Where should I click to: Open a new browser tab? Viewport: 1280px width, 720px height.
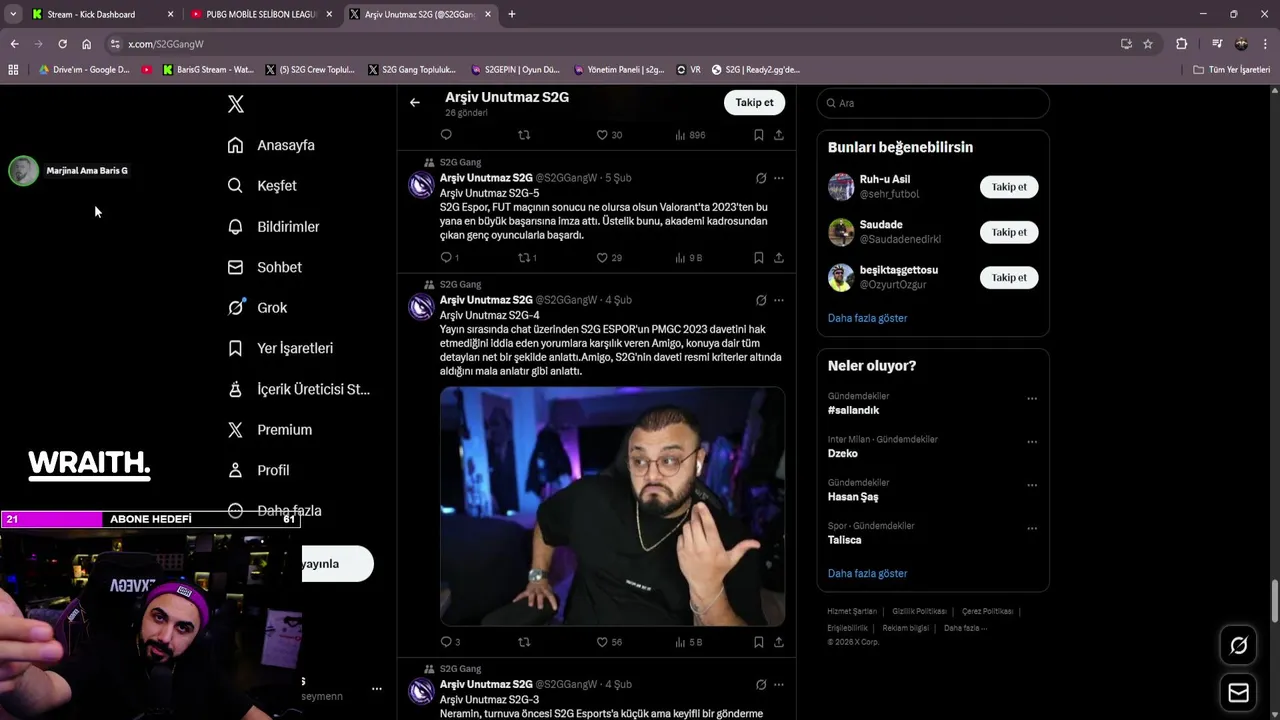512,14
